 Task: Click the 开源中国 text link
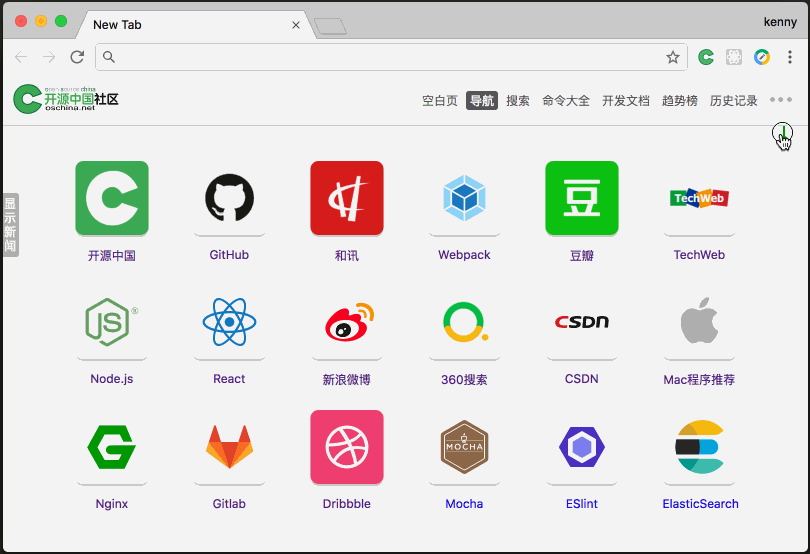point(112,255)
